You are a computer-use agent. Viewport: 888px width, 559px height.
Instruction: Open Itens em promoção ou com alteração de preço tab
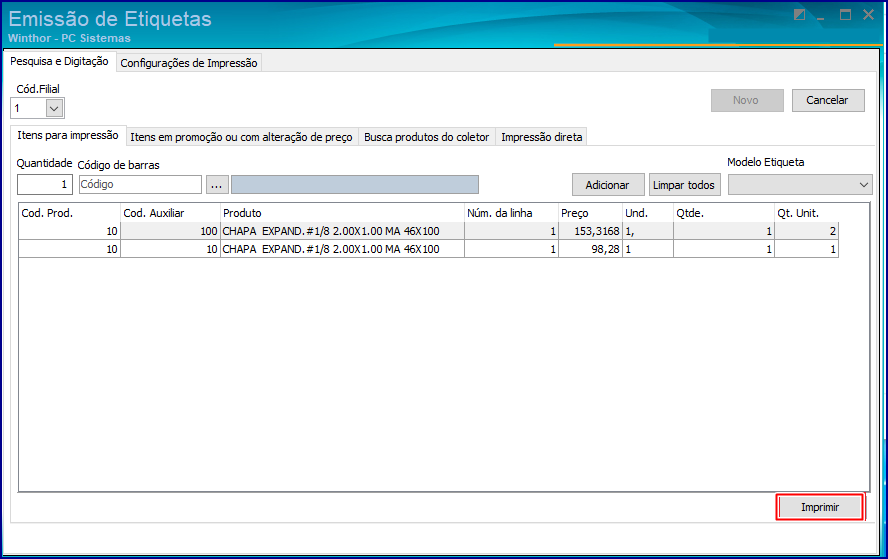point(241,137)
